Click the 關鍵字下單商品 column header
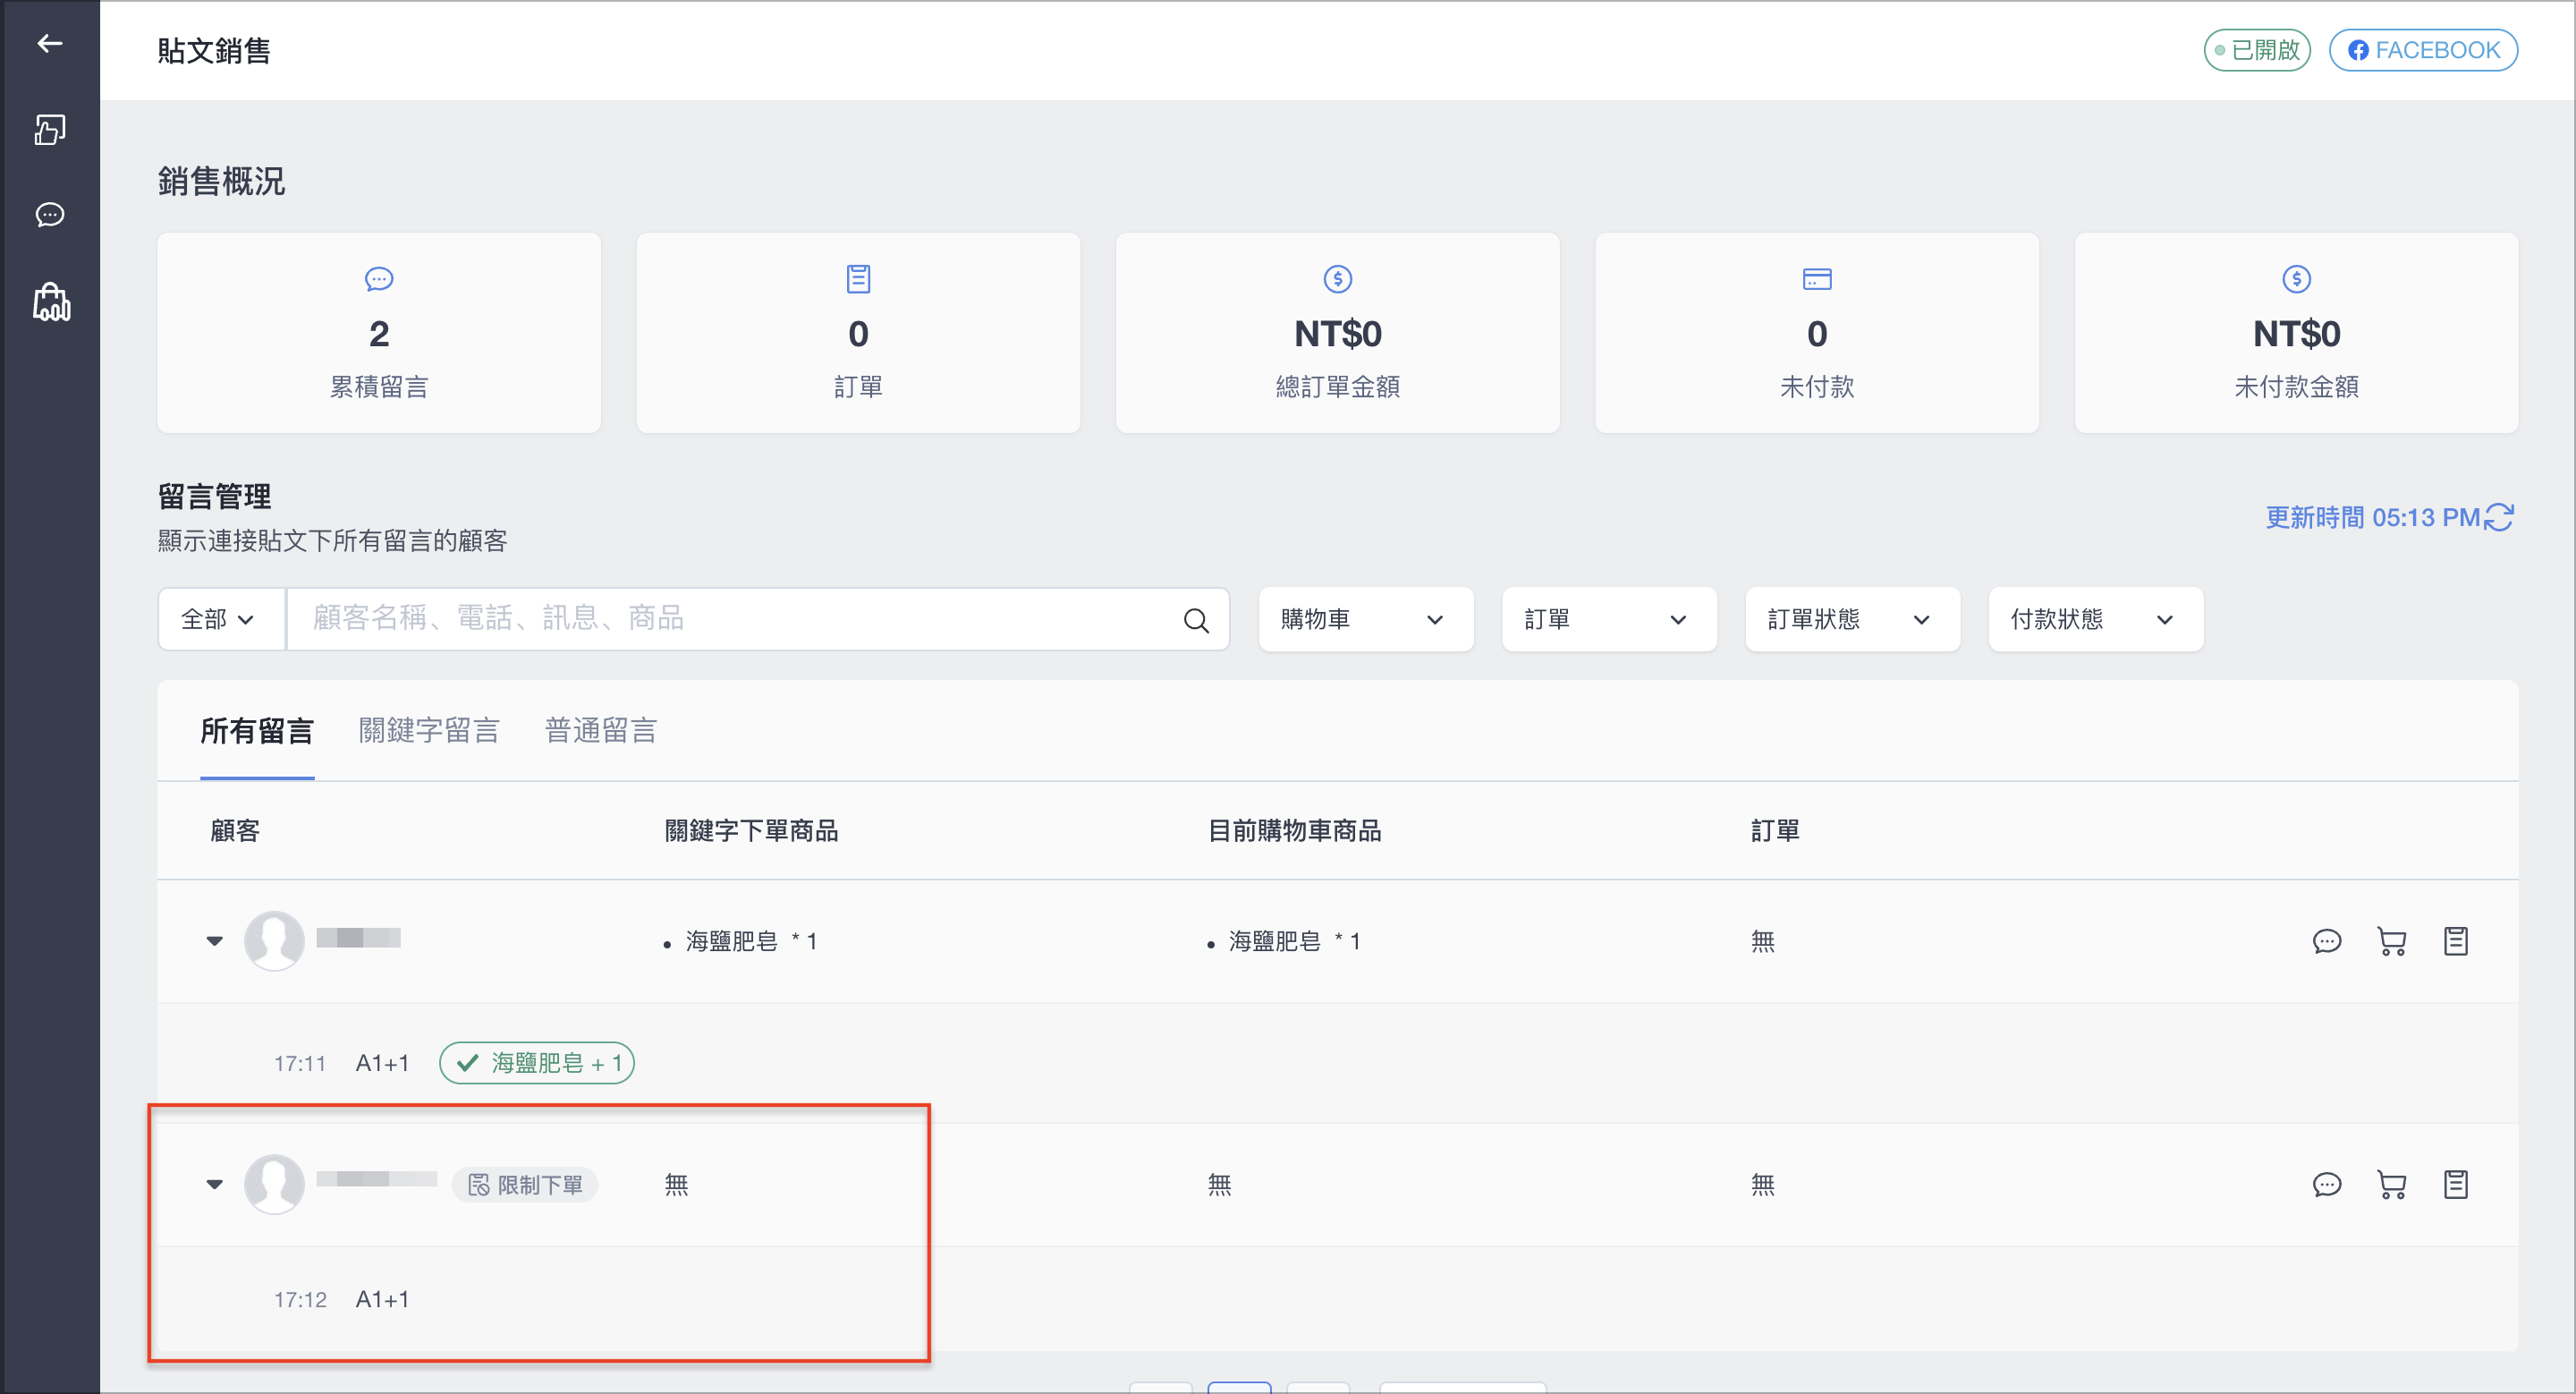 pos(751,831)
